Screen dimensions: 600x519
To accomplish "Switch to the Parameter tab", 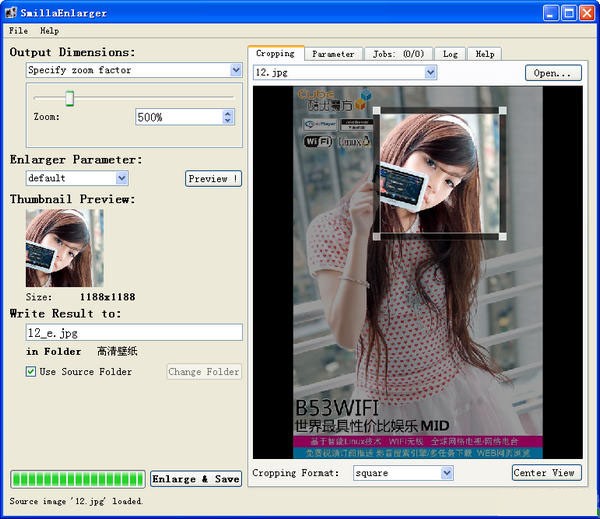I will (333, 54).
